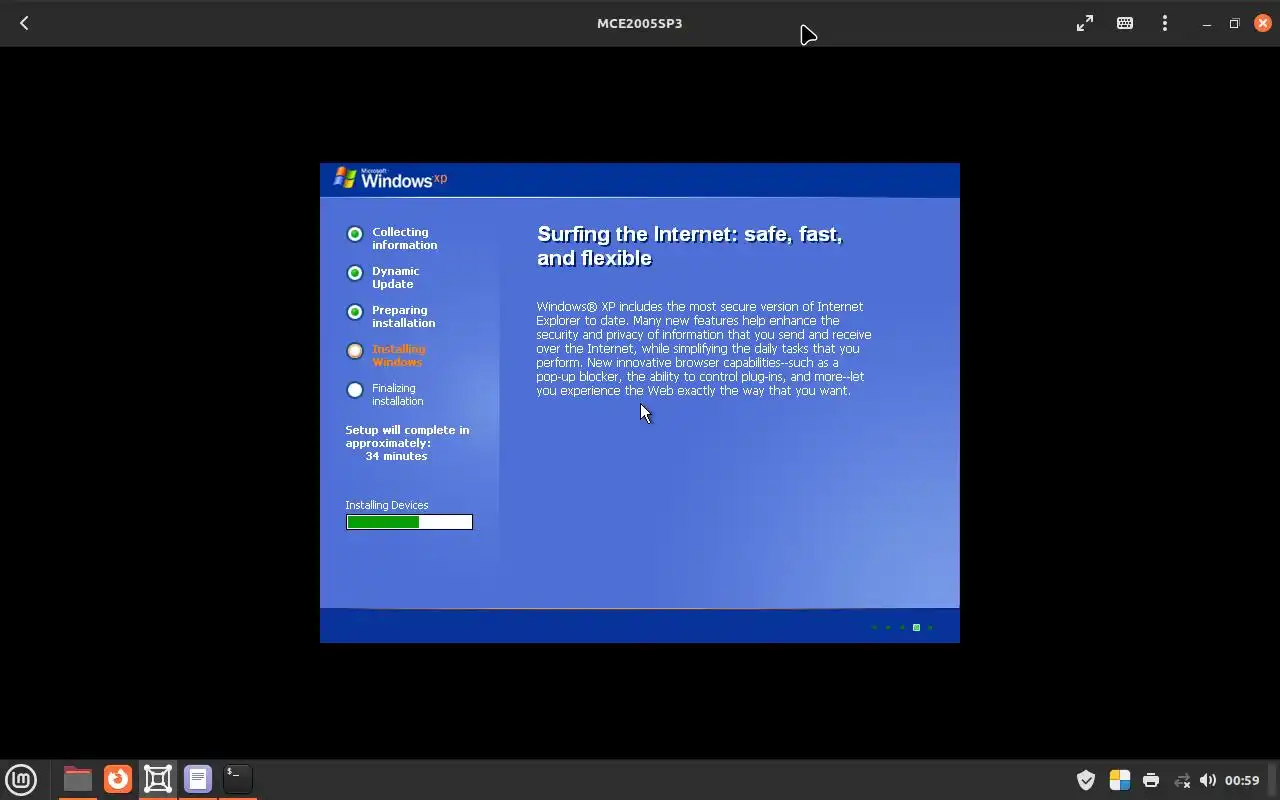Screen dimensions: 1280x800
Task: Close the MCE2005SP3 virtual machine window
Action: click(1262, 23)
